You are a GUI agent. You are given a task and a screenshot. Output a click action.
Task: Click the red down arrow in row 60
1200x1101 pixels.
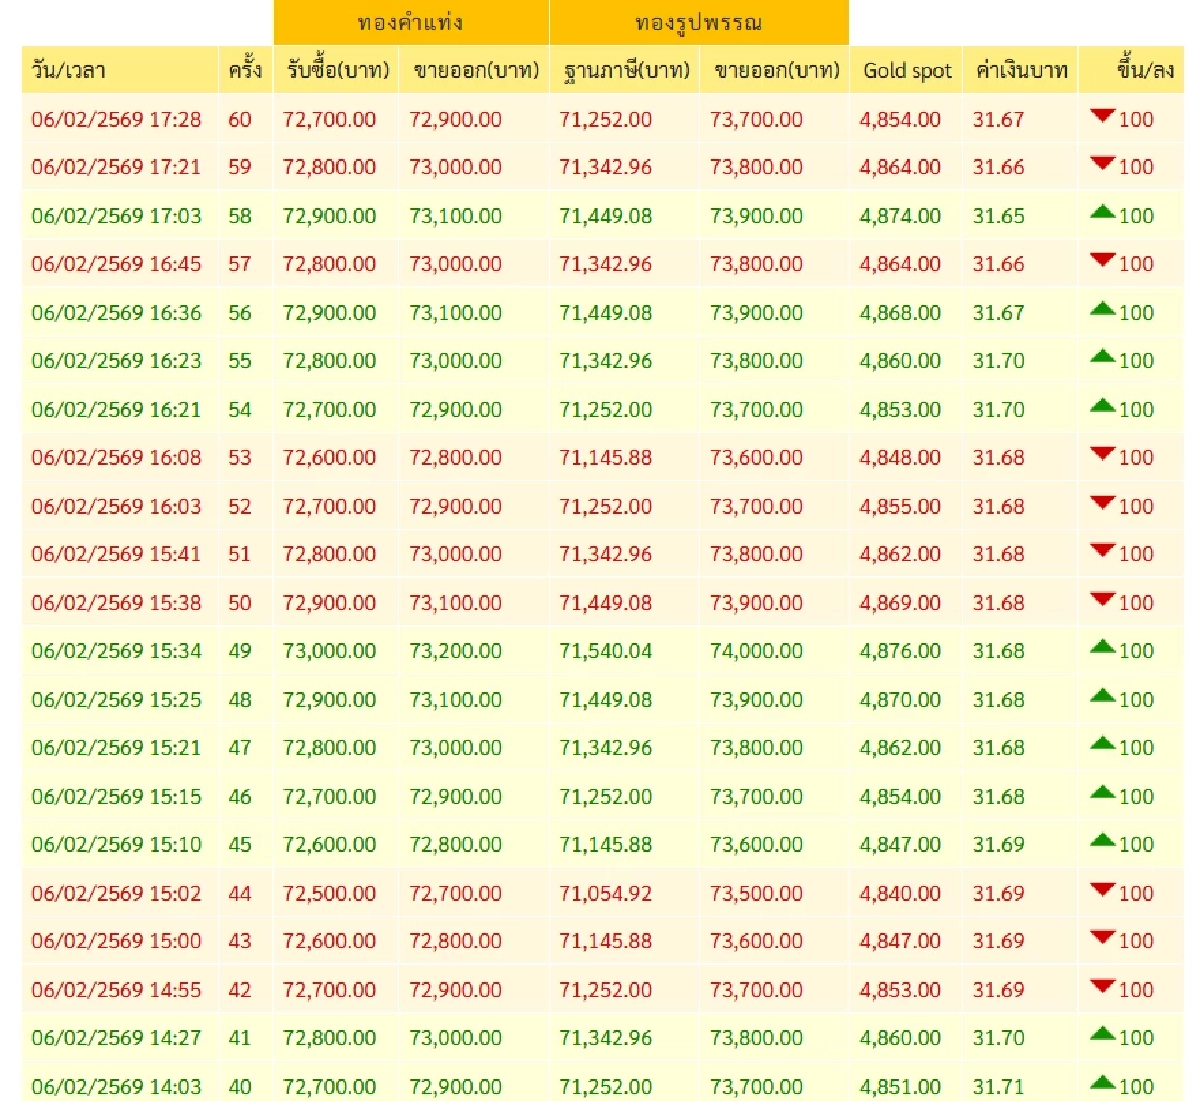pyautogui.click(x=1102, y=117)
